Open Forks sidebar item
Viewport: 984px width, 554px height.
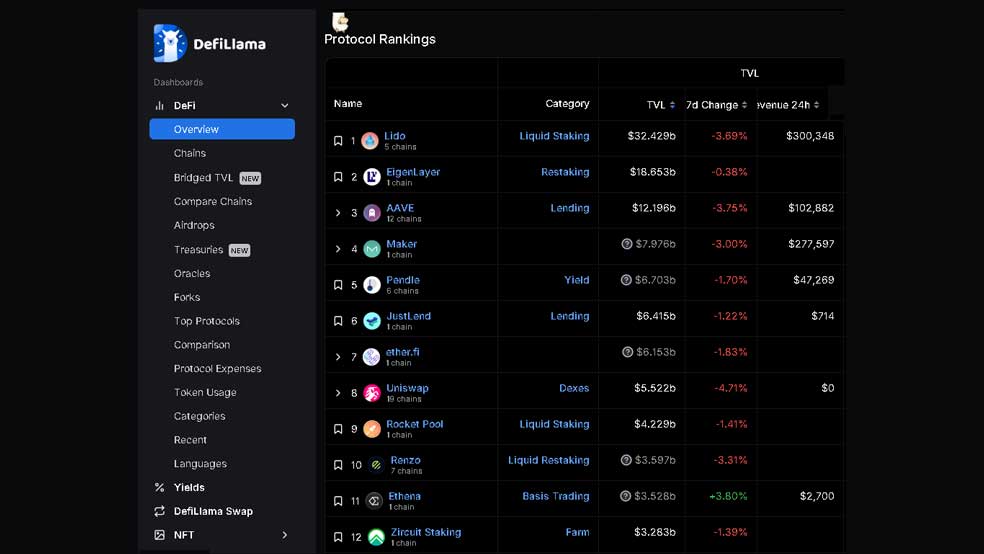[x=187, y=297]
